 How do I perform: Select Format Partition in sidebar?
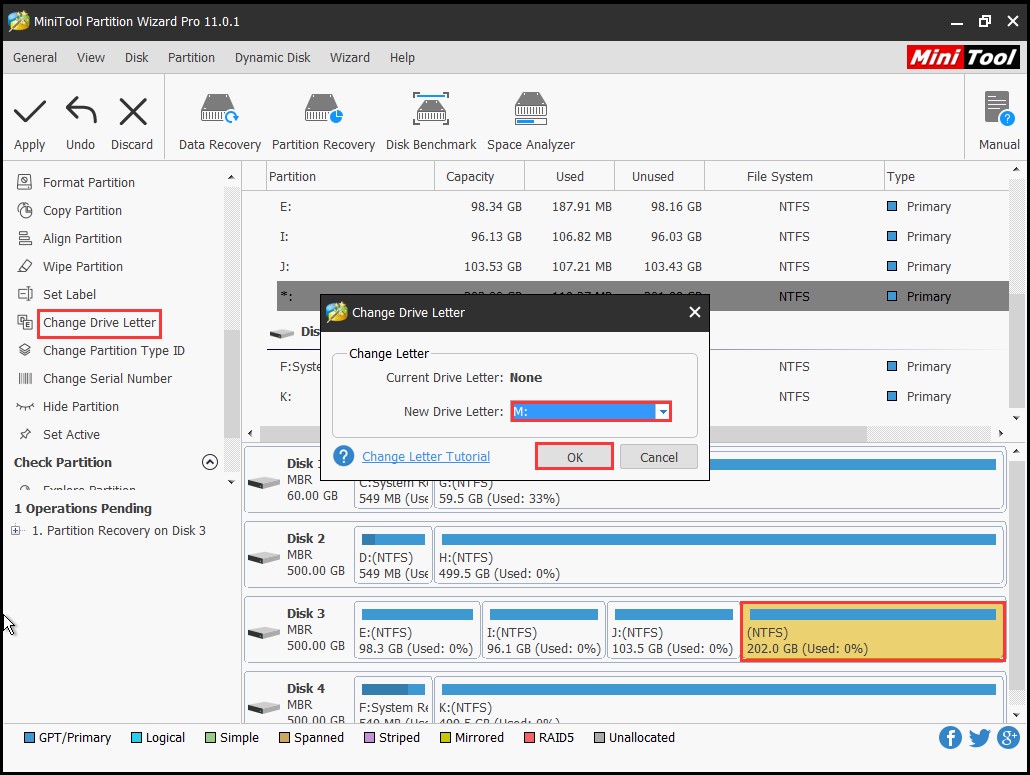click(89, 183)
